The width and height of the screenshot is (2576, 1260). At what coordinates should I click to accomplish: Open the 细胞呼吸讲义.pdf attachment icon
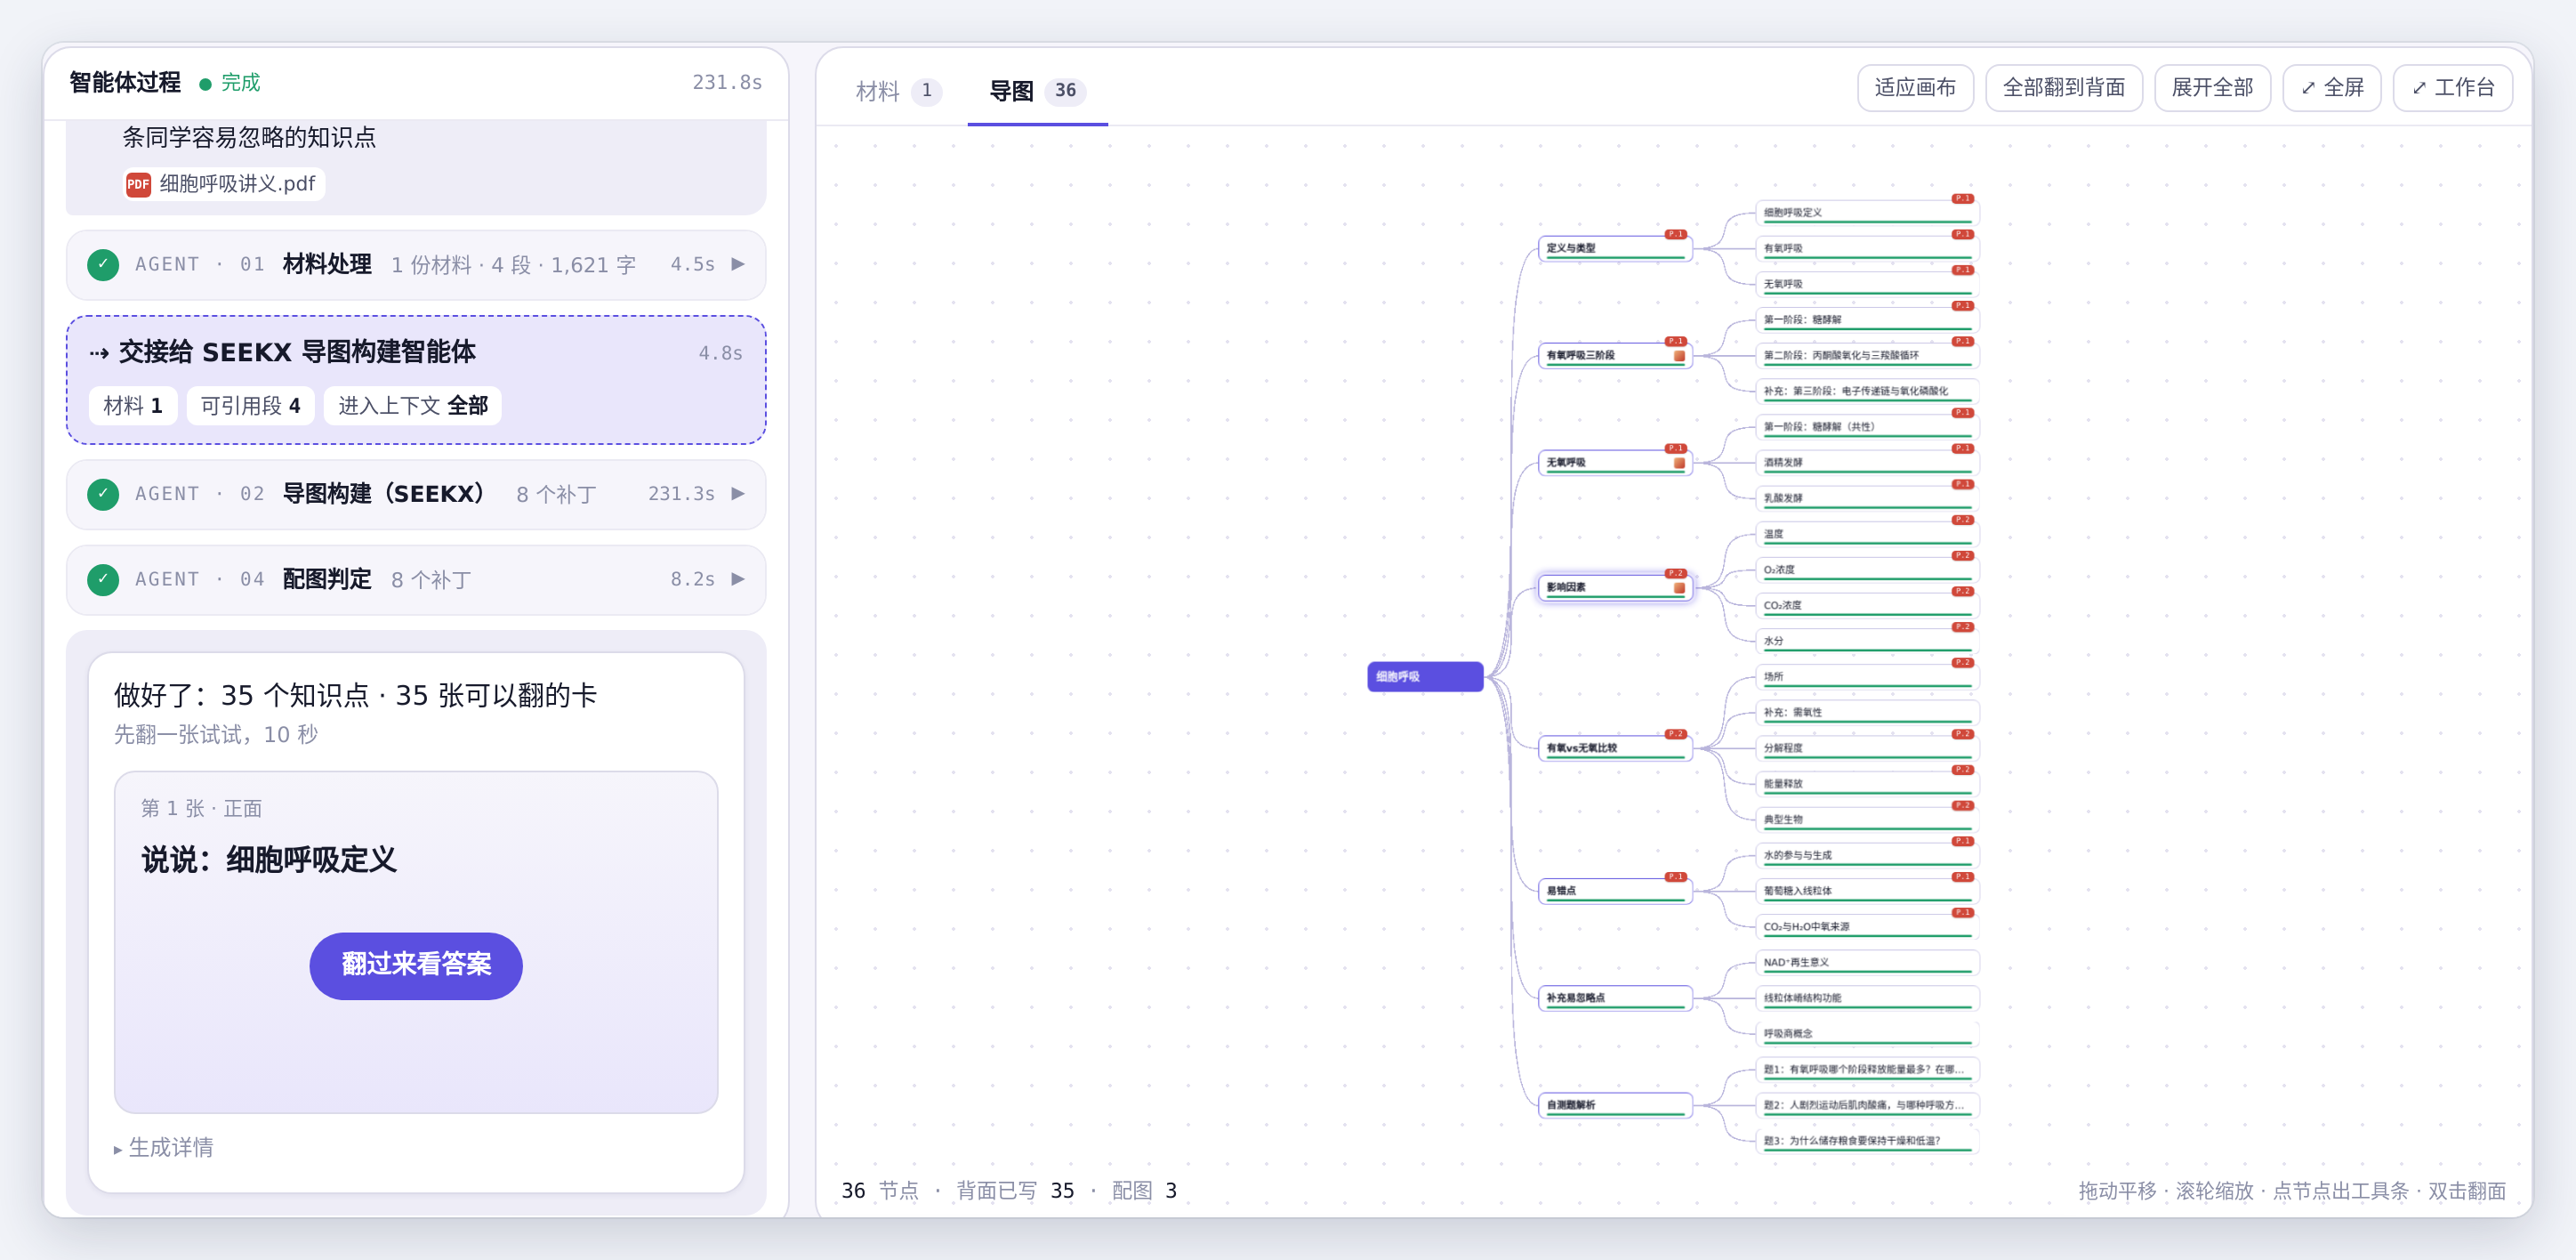(x=138, y=184)
